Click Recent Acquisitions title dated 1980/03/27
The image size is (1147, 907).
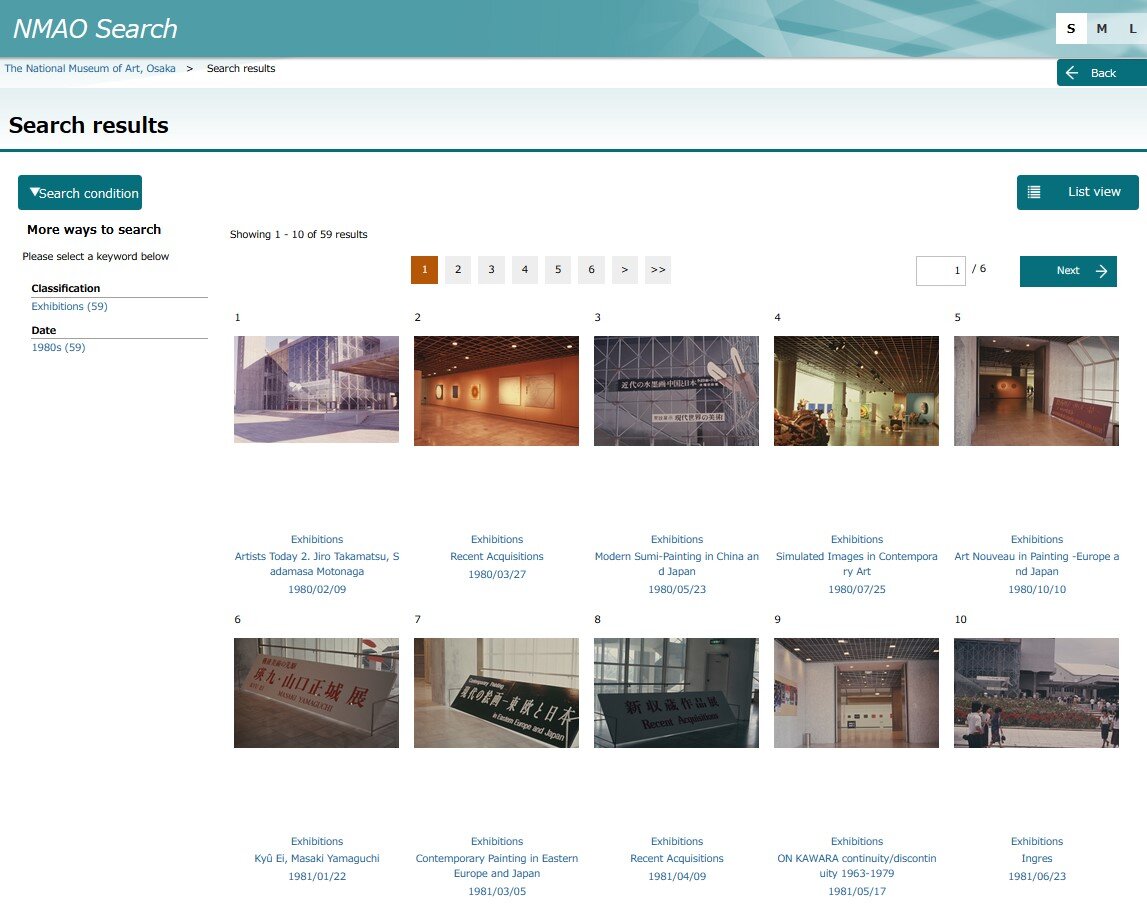(x=497, y=556)
